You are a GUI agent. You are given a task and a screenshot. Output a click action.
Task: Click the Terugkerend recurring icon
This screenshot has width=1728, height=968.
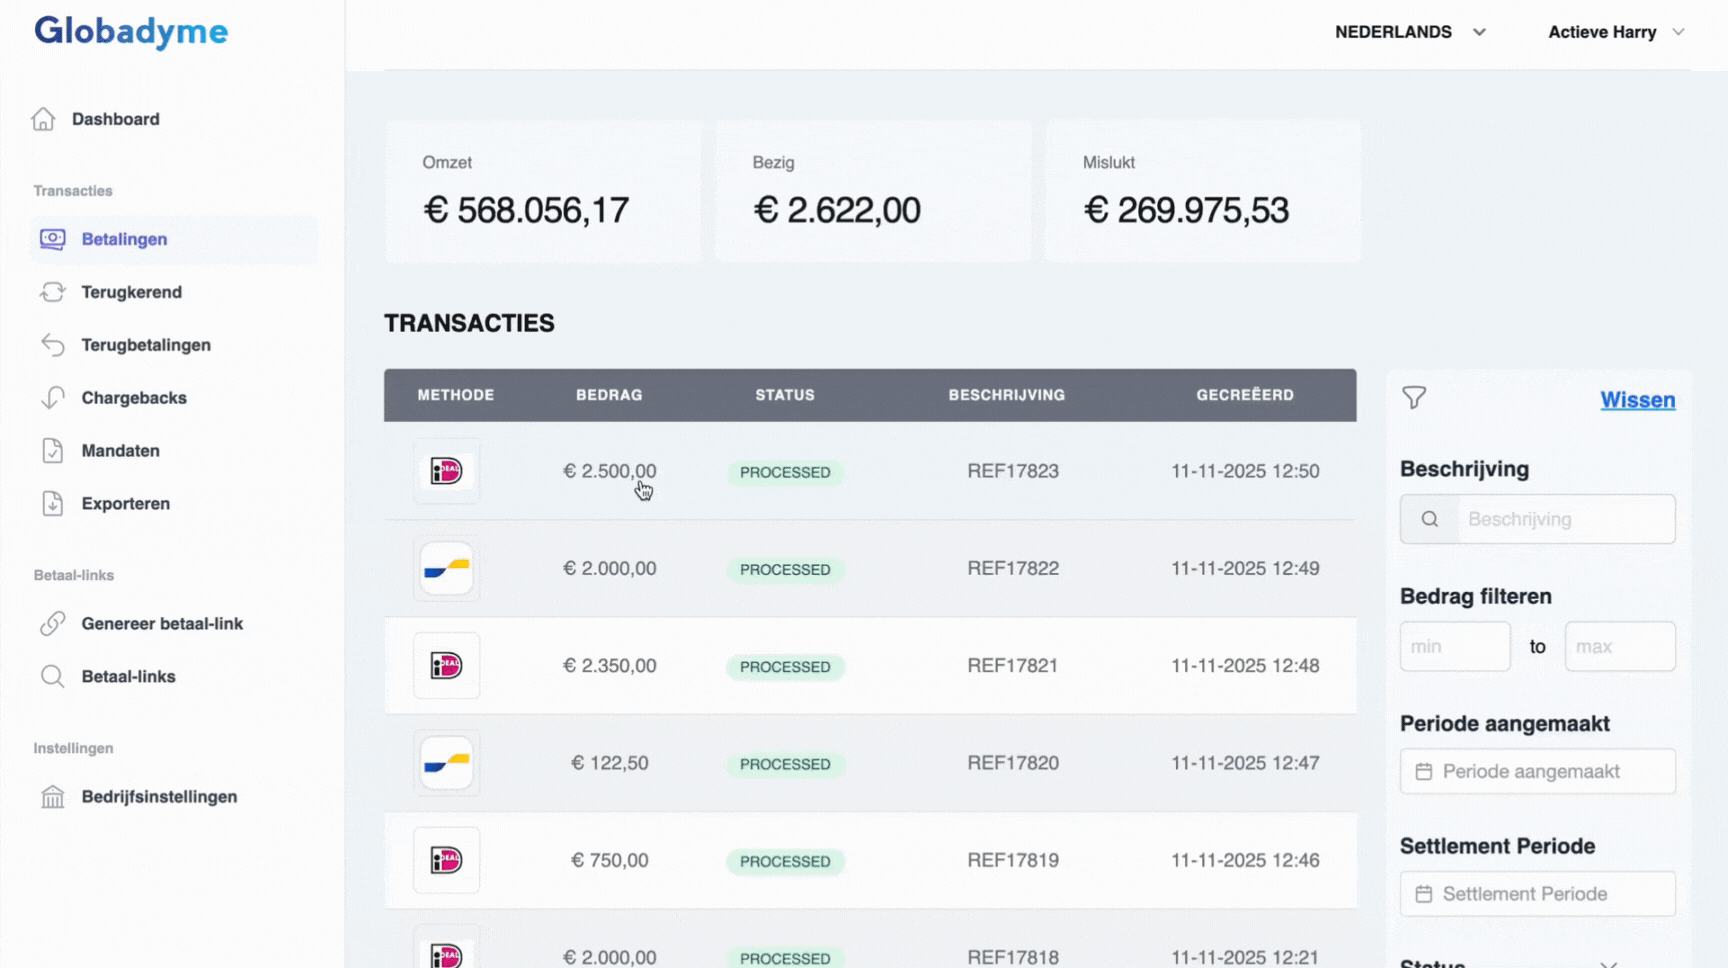pyautogui.click(x=51, y=292)
